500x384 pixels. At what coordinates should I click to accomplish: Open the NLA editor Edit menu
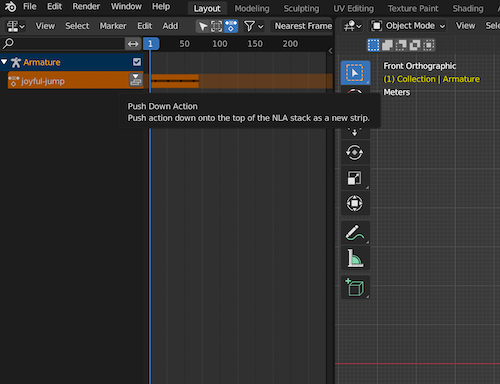(145, 26)
